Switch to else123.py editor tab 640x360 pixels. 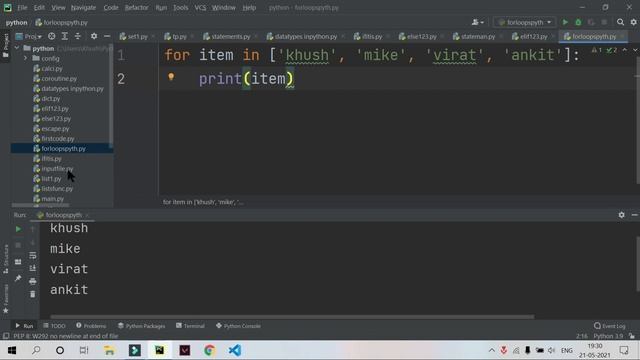coord(421,36)
